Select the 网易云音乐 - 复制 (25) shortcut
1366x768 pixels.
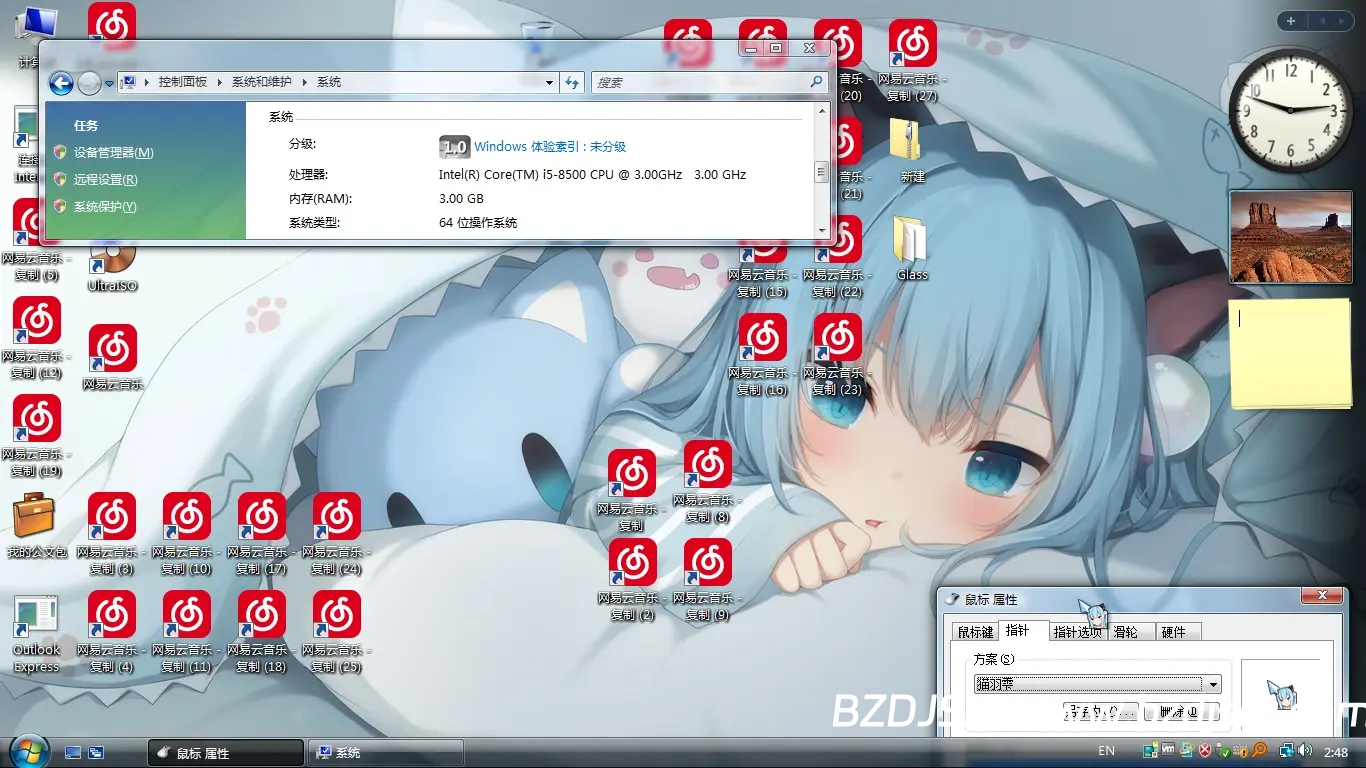pos(337,632)
